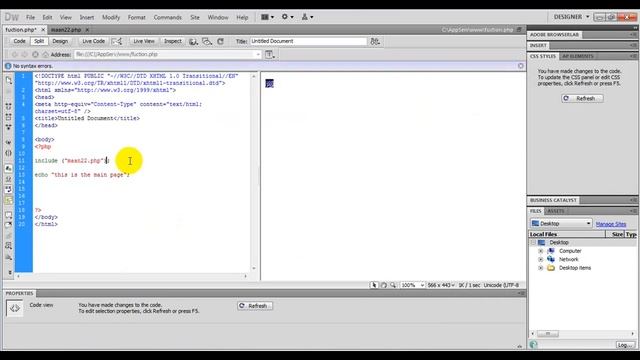Collapse the Desktop tree node

[533, 242]
